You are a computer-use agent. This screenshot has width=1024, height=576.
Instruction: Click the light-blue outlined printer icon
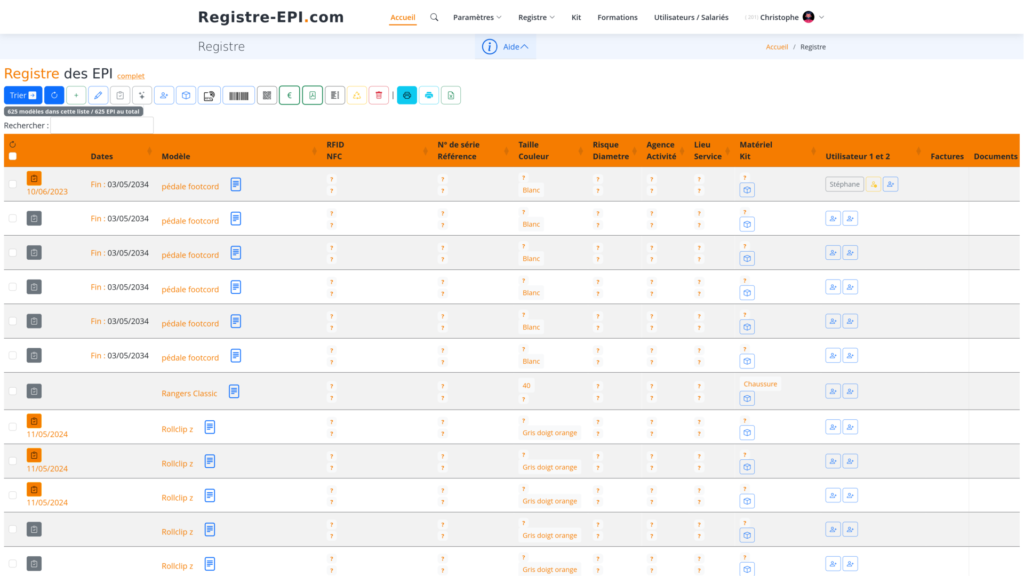click(429, 95)
